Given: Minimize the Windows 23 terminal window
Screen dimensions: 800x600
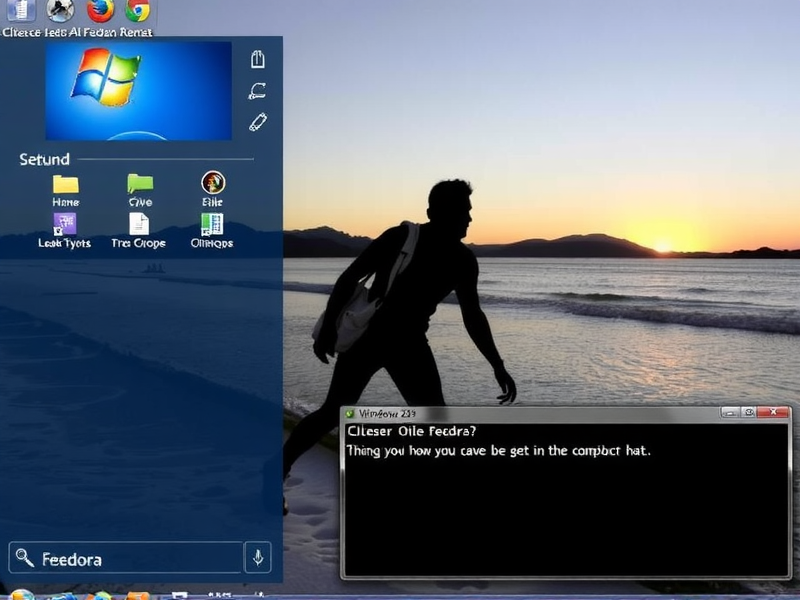Looking at the screenshot, I should click(728, 411).
